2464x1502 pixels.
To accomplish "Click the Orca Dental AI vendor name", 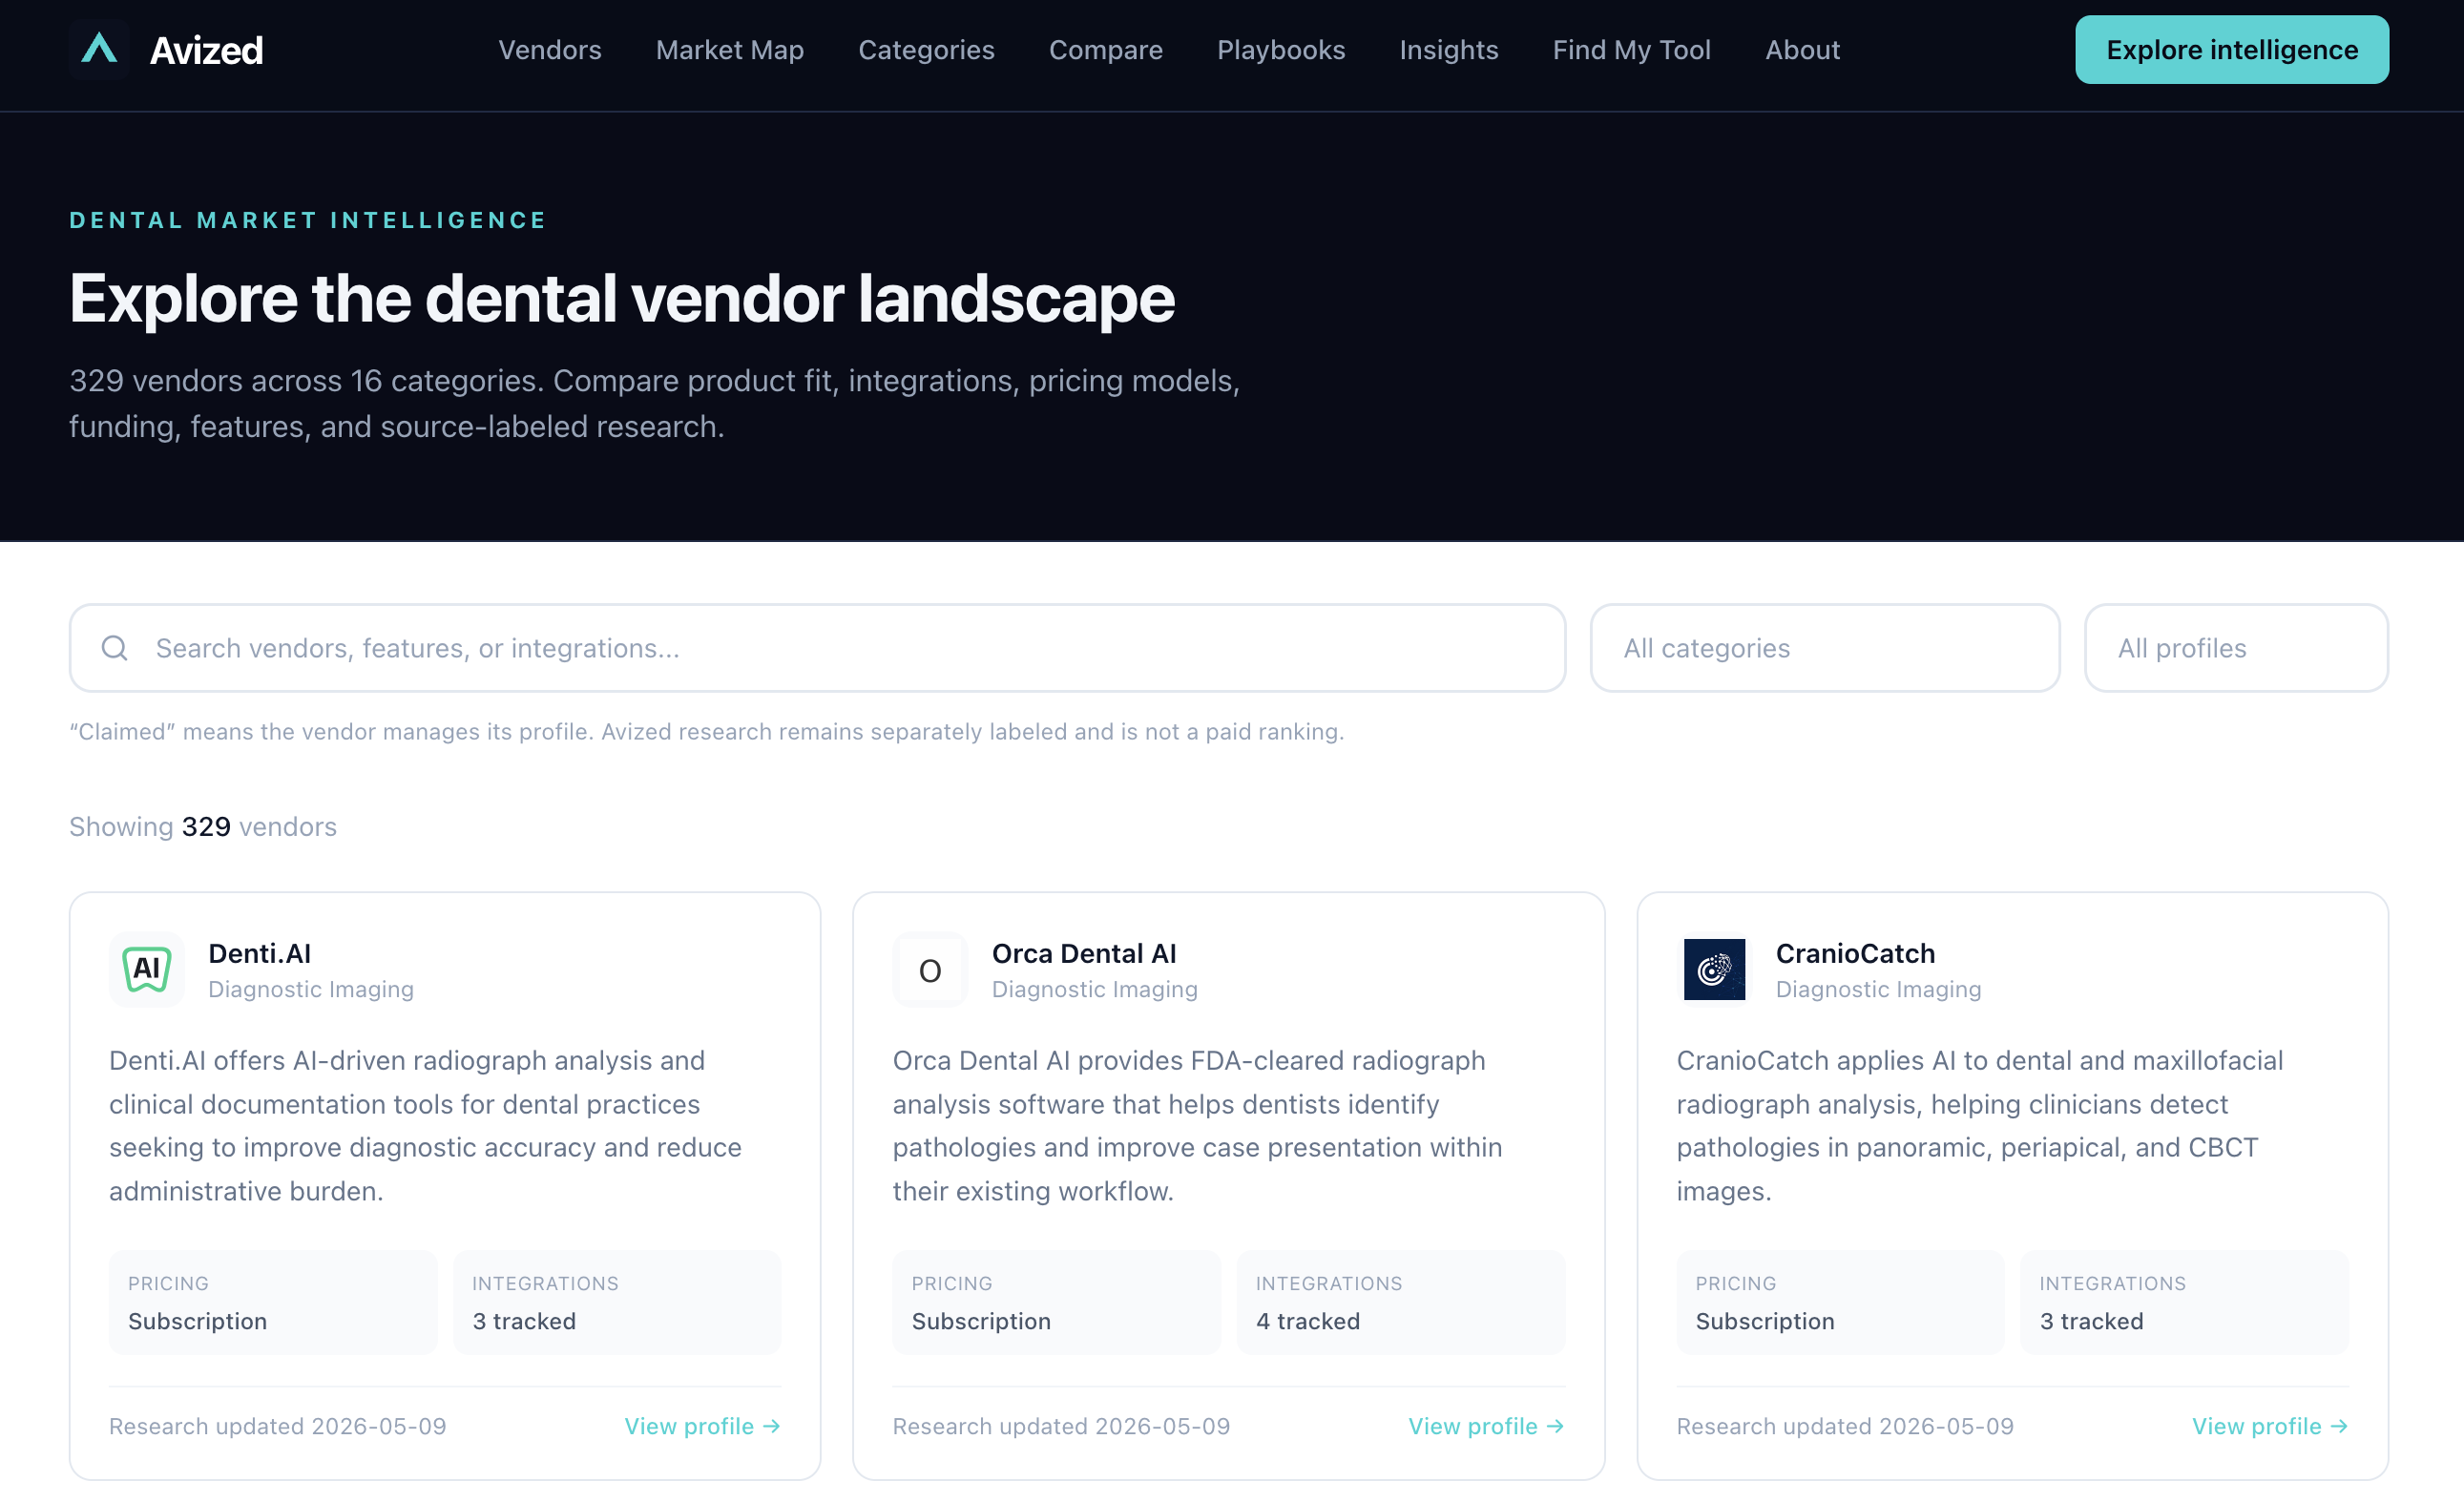I will 1084,953.
